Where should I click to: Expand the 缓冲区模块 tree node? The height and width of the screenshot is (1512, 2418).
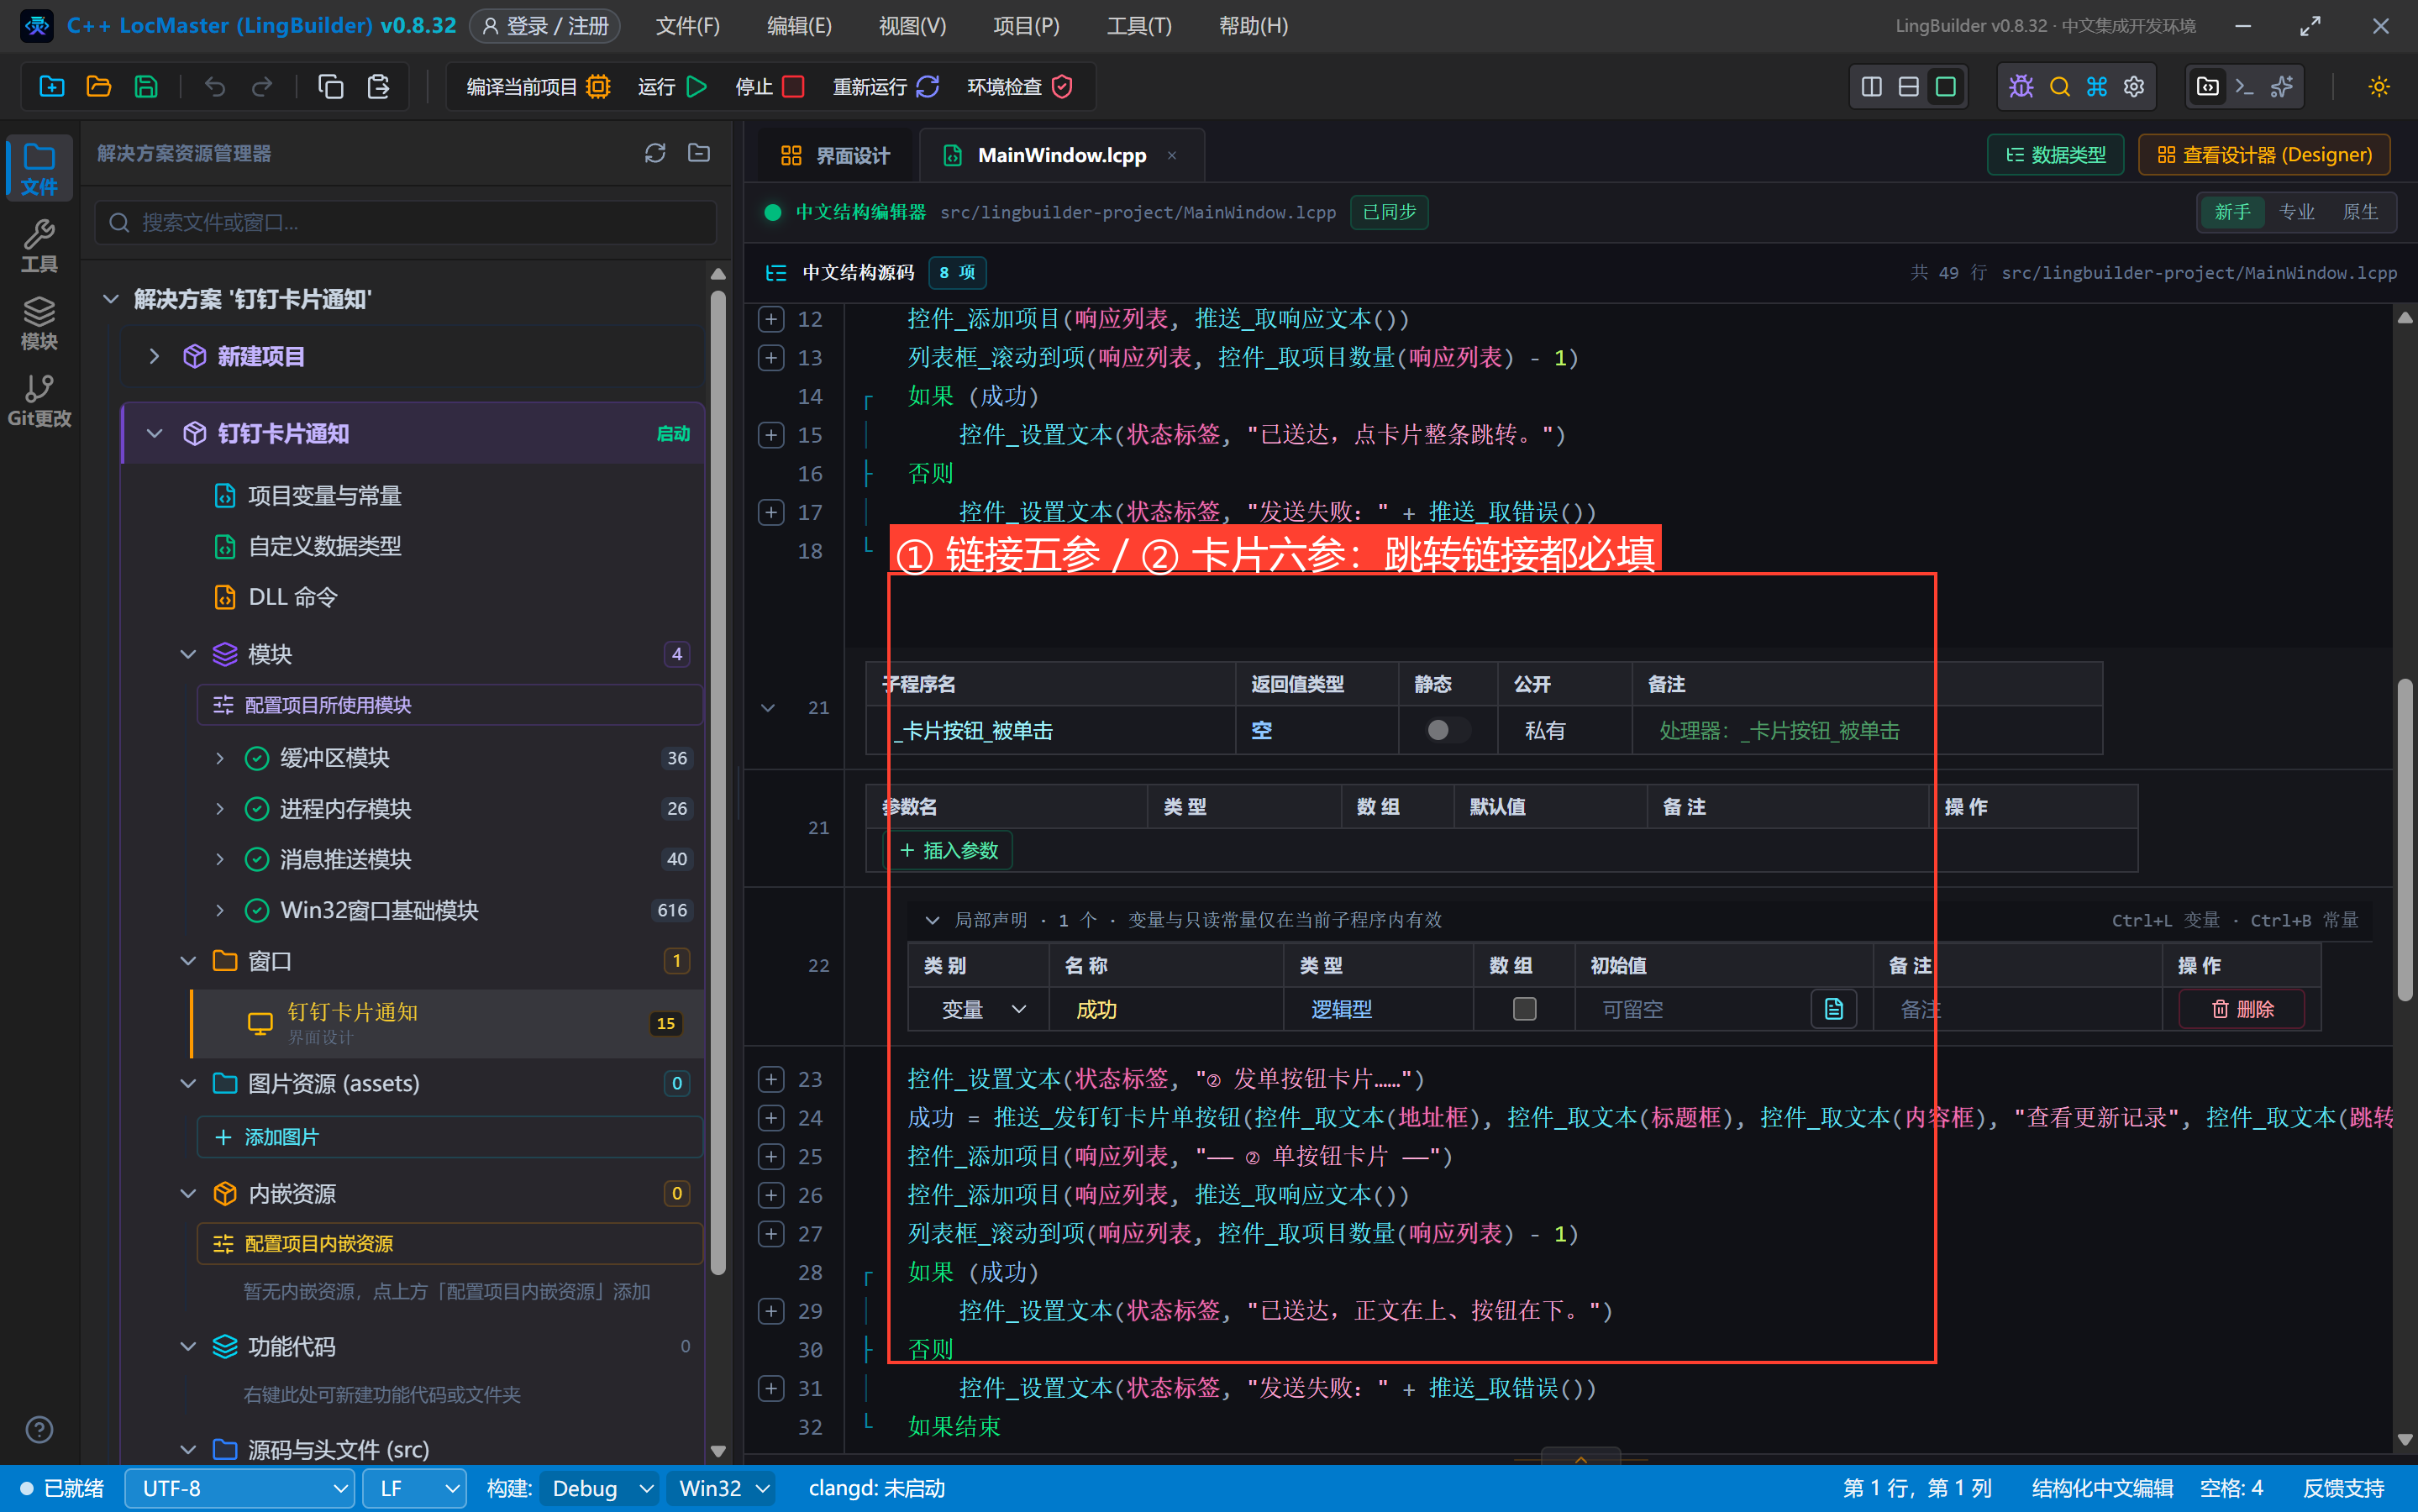point(220,758)
